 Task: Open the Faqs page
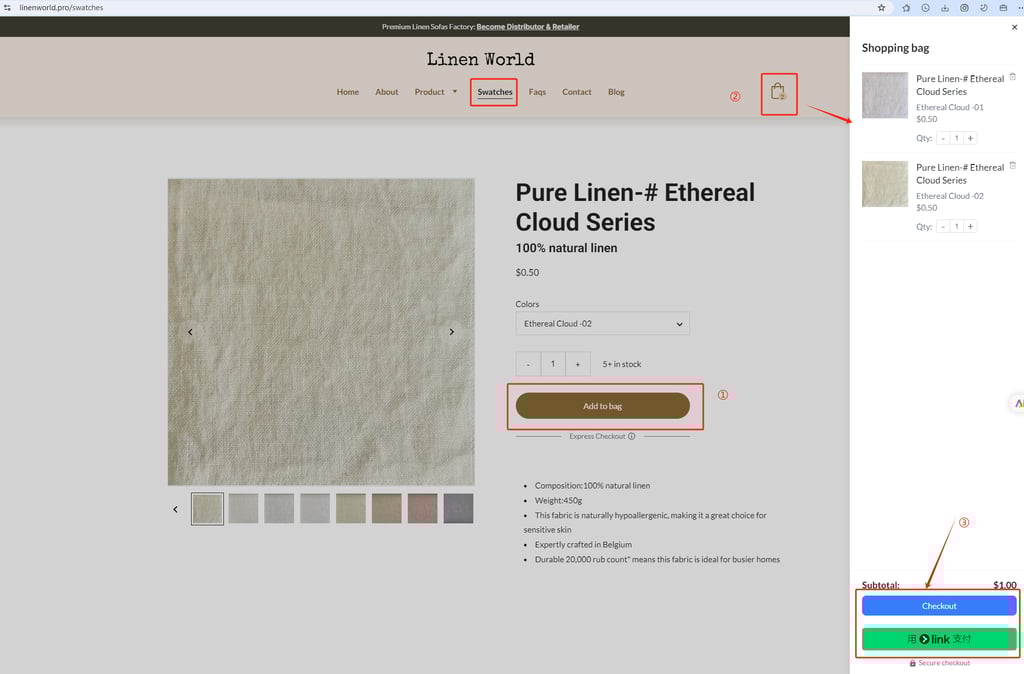click(537, 92)
